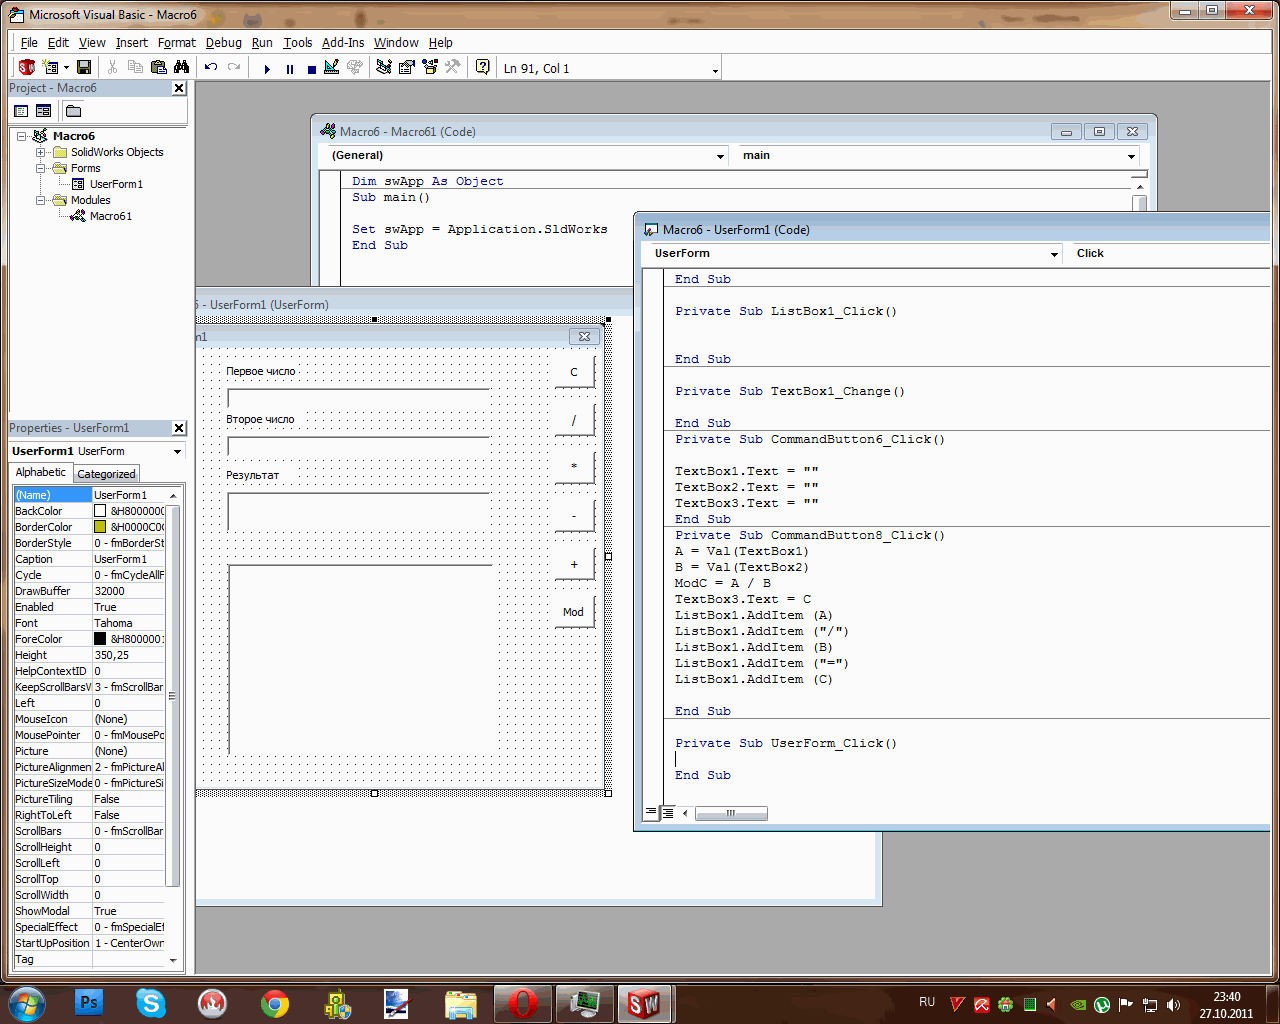Click the * multiply button on form
1280x1024 pixels.
click(574, 467)
